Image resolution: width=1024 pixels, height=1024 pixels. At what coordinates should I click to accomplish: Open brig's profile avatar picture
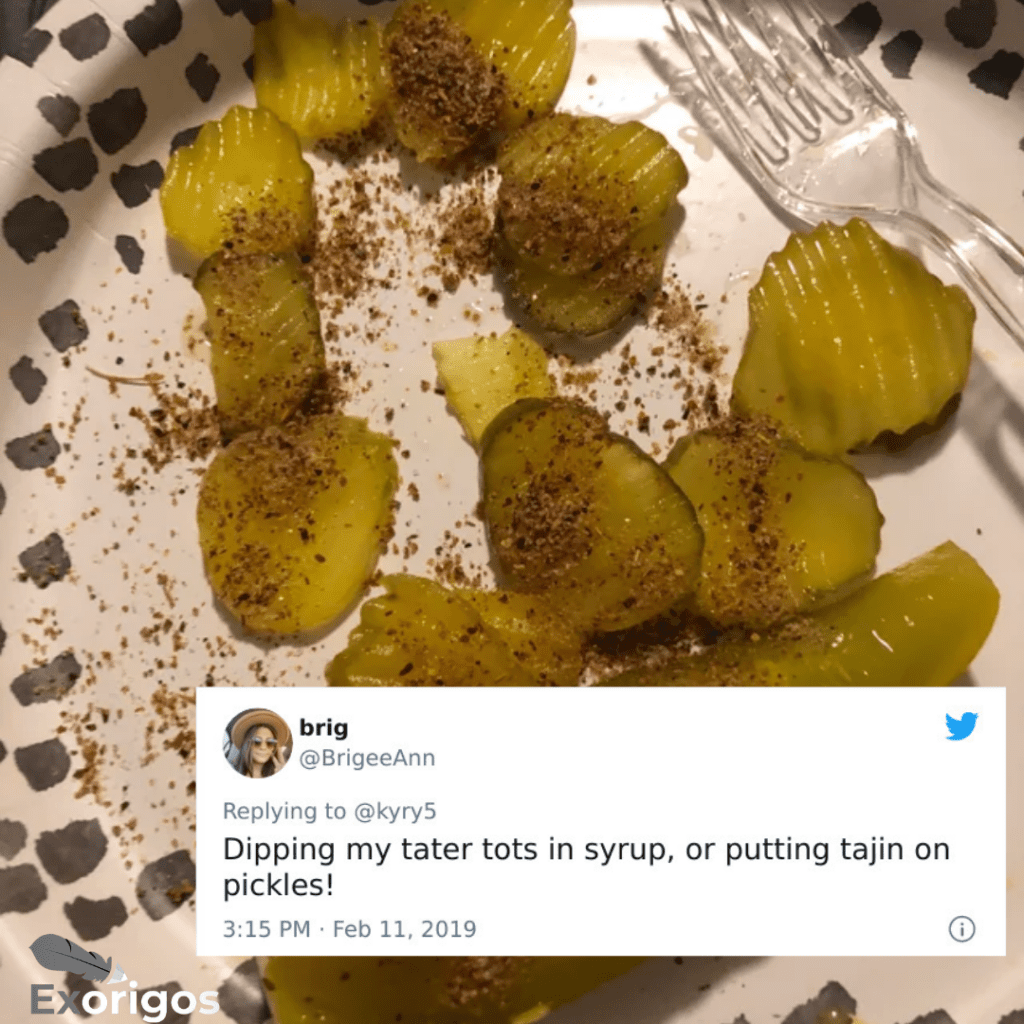point(257,743)
